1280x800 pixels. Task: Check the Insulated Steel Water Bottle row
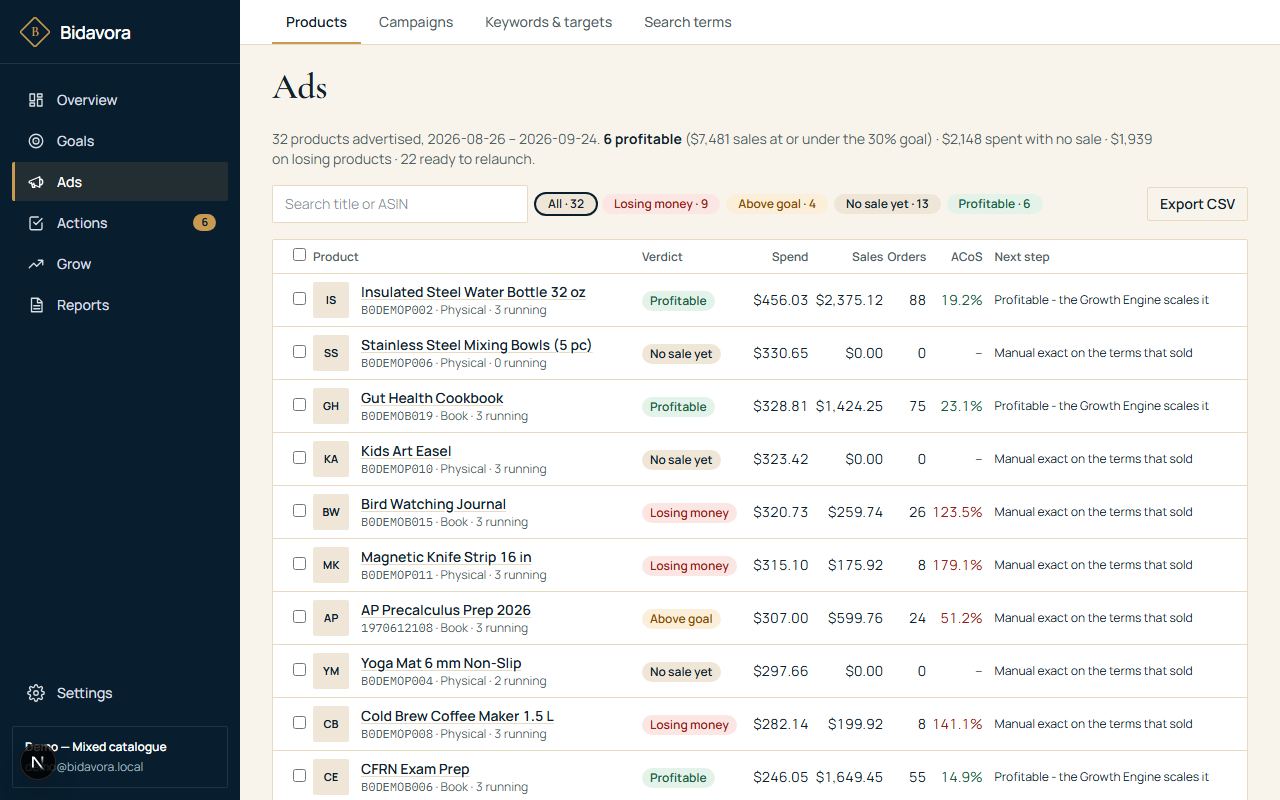coord(299,298)
